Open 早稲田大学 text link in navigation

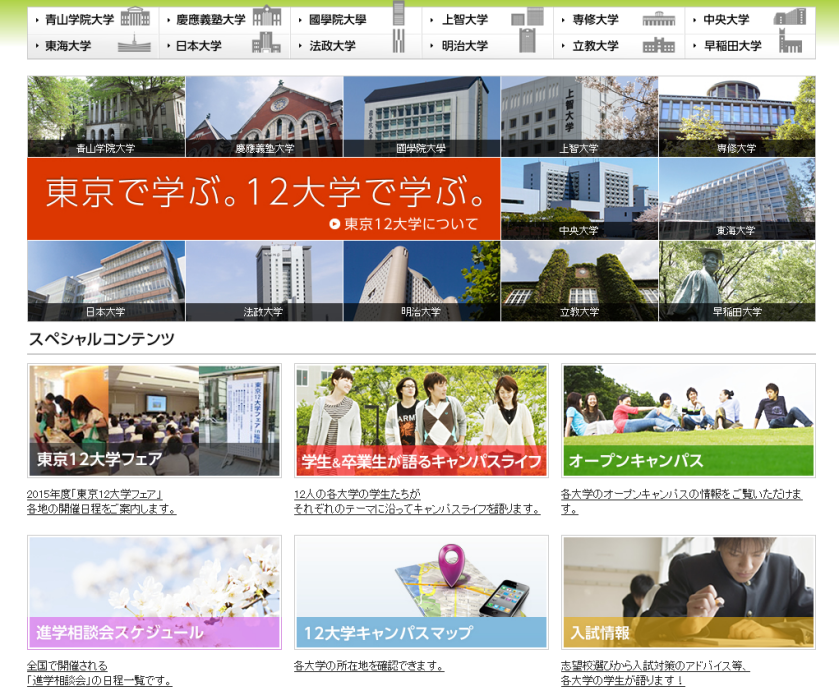coord(733,46)
